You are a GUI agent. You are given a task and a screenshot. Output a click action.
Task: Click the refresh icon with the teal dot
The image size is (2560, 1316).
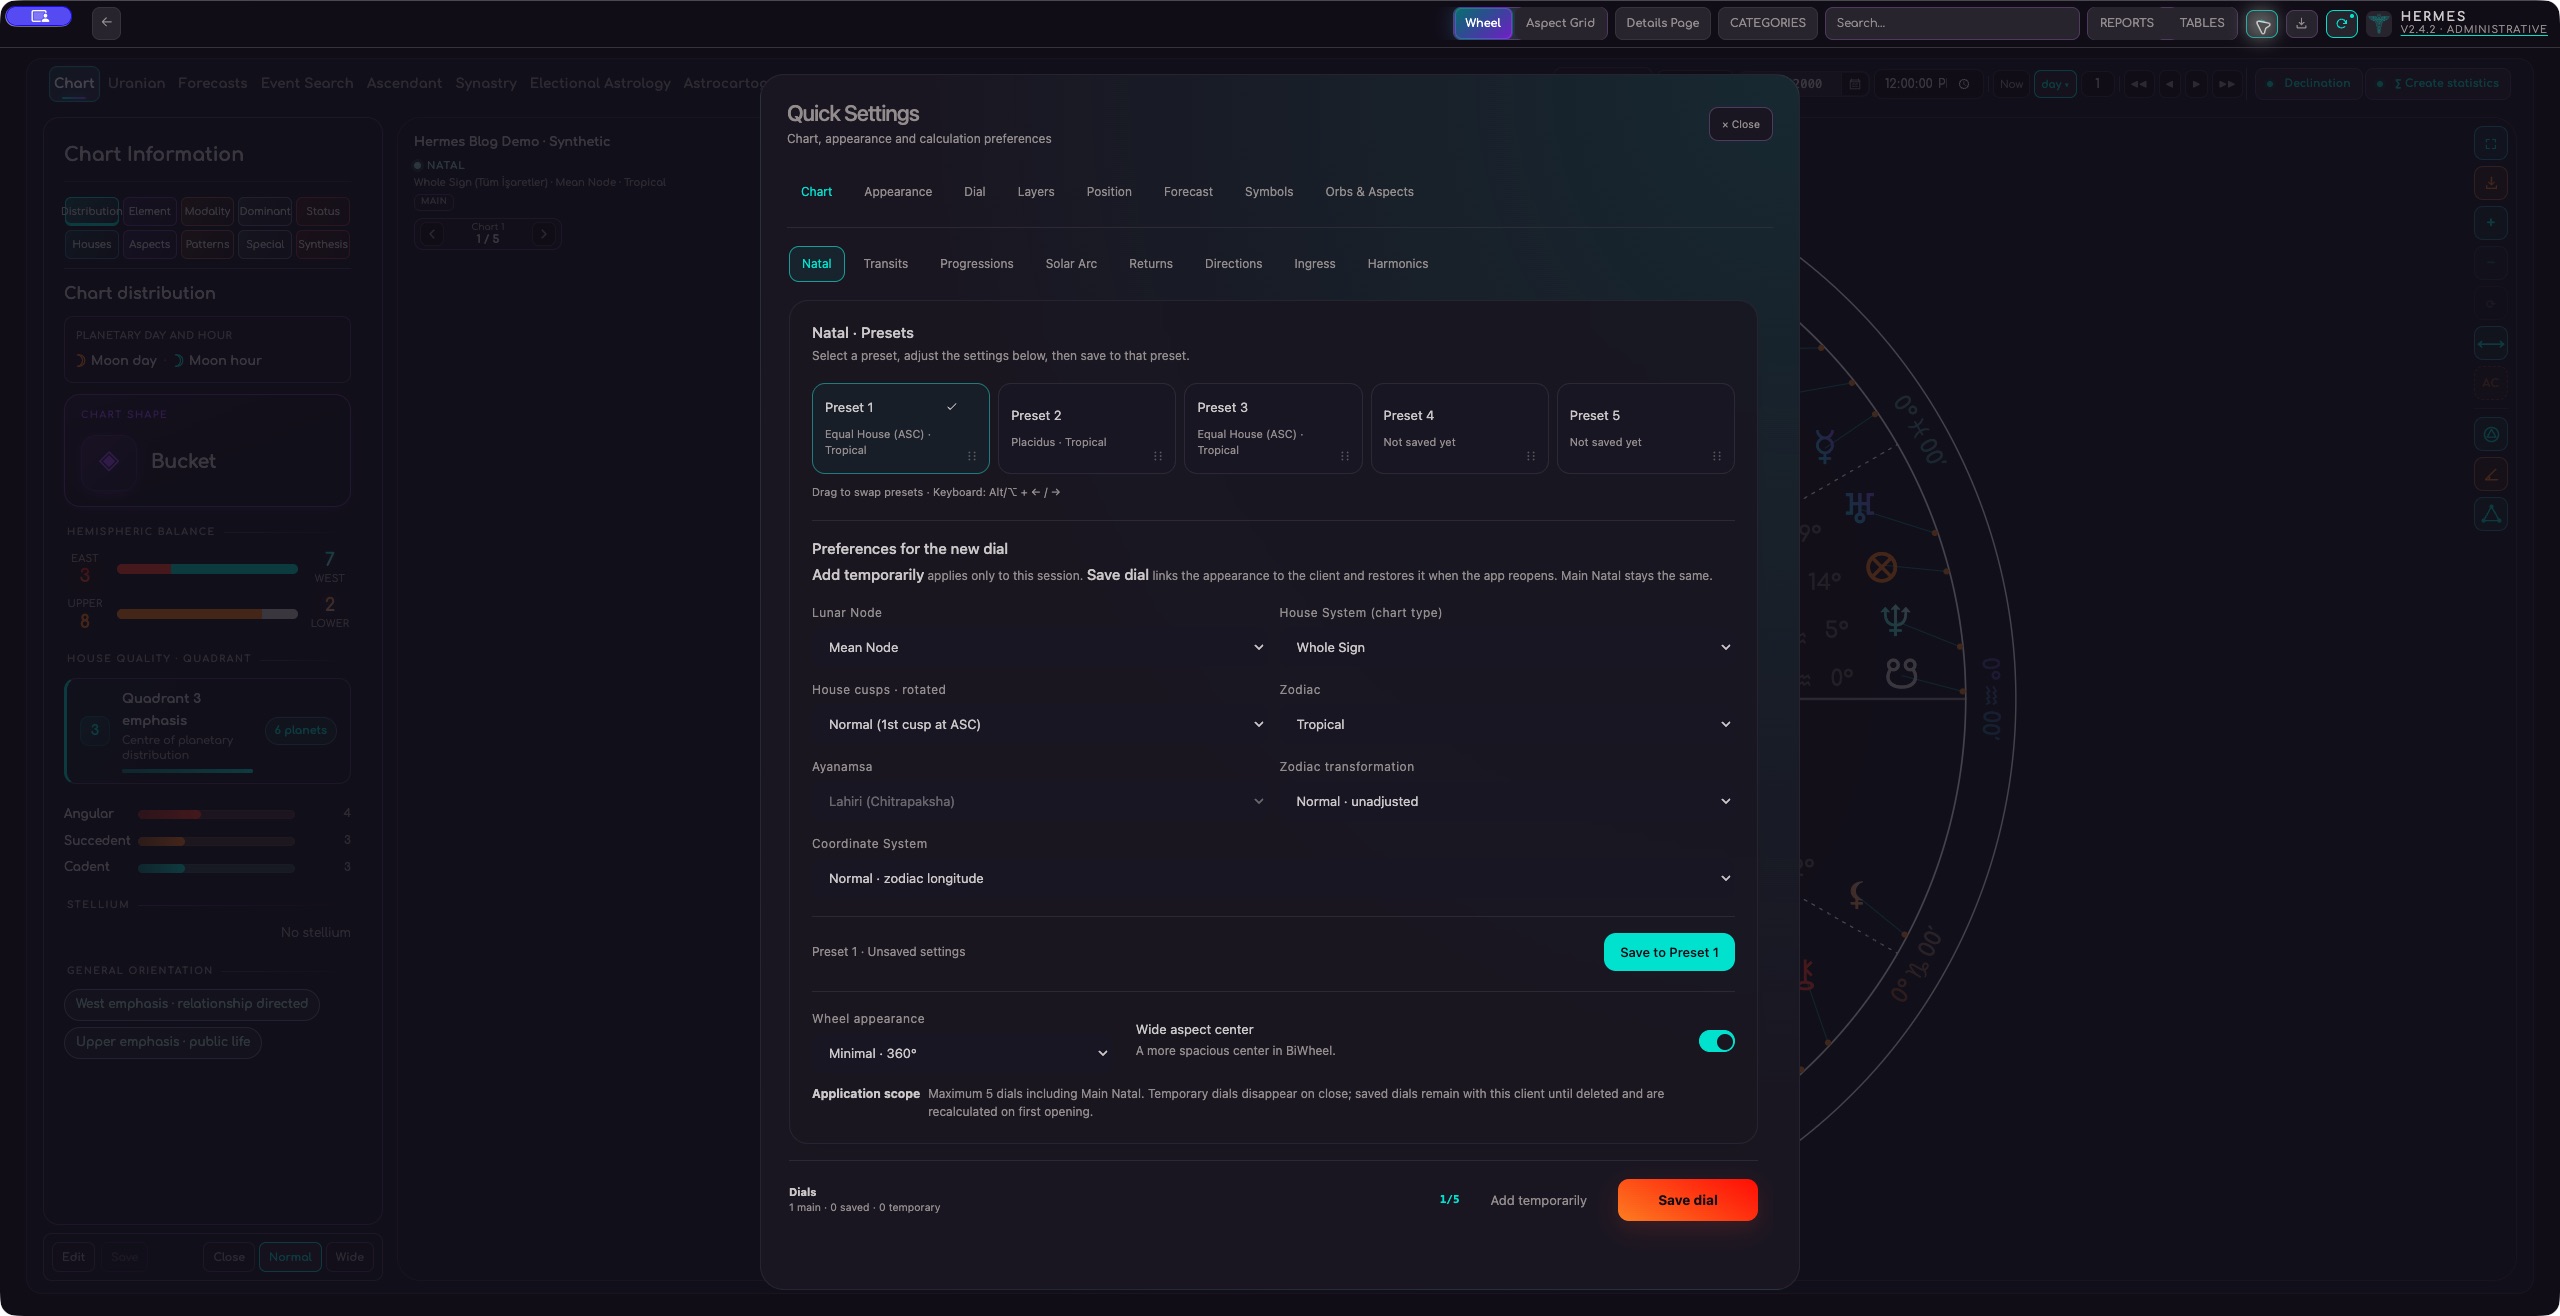tap(2341, 24)
